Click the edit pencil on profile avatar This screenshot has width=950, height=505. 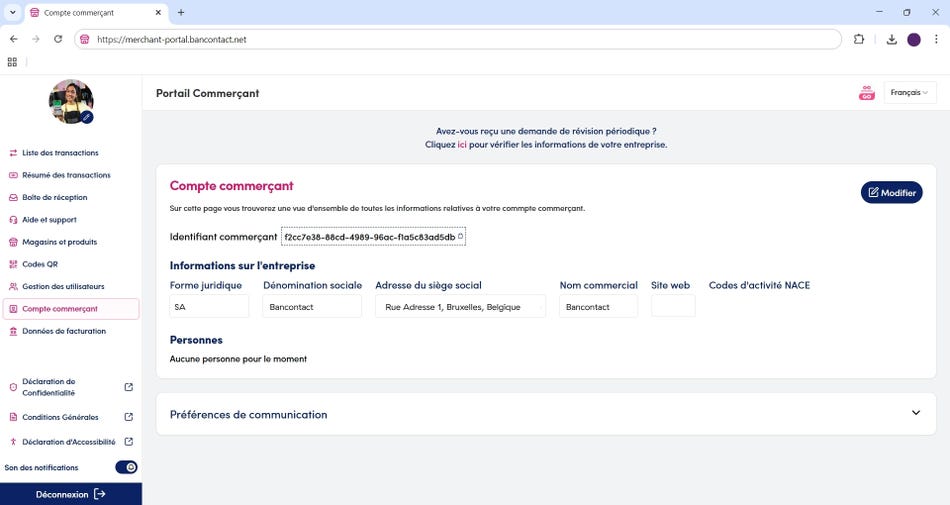coord(87,117)
